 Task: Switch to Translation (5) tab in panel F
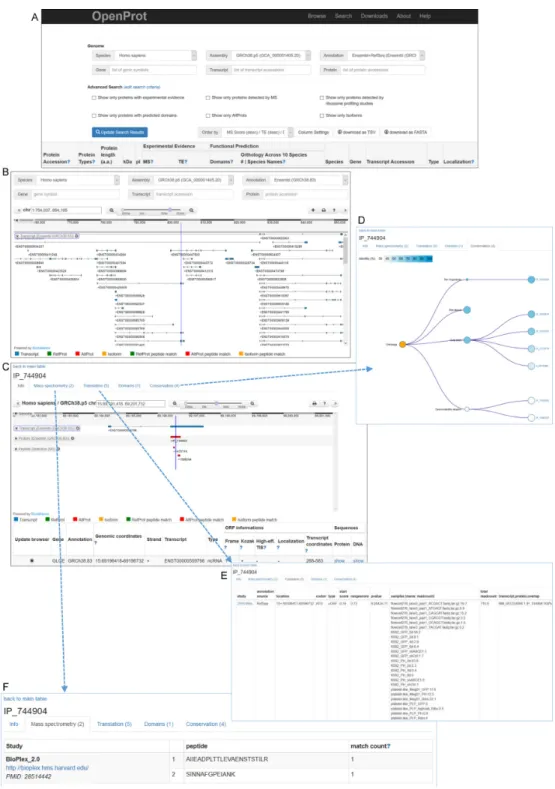(114, 724)
